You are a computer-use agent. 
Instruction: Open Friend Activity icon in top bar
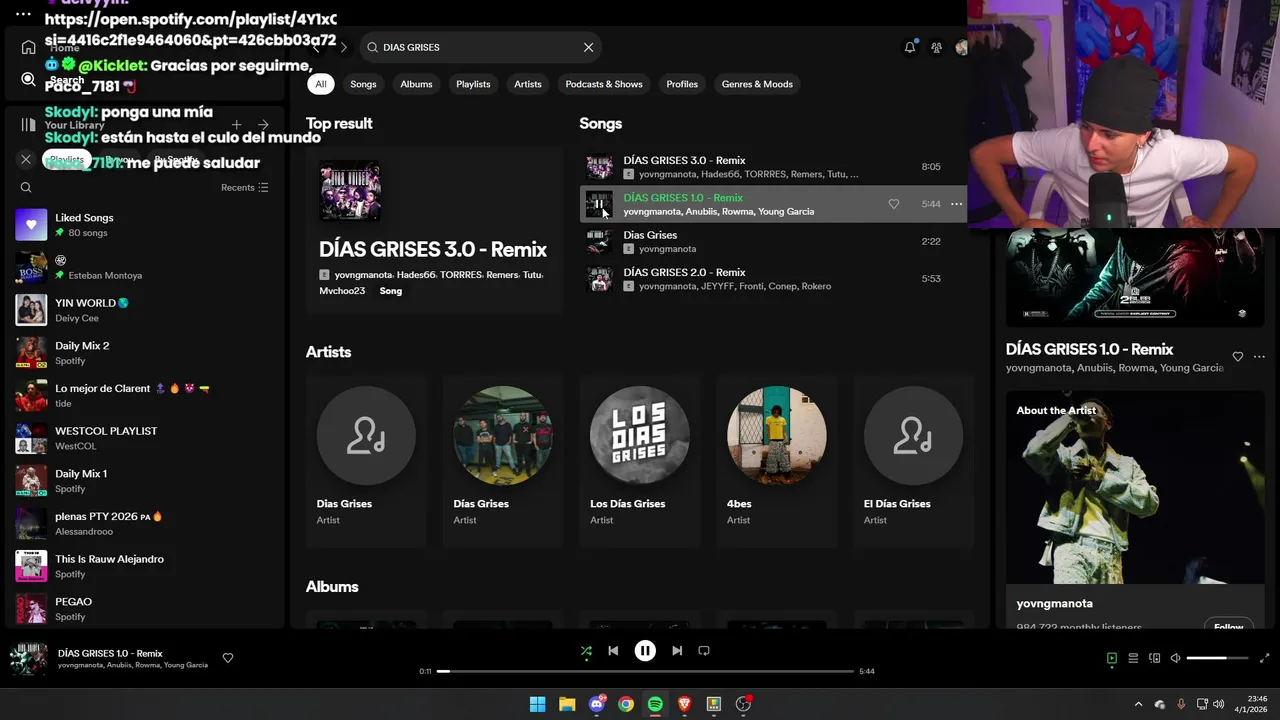936,47
